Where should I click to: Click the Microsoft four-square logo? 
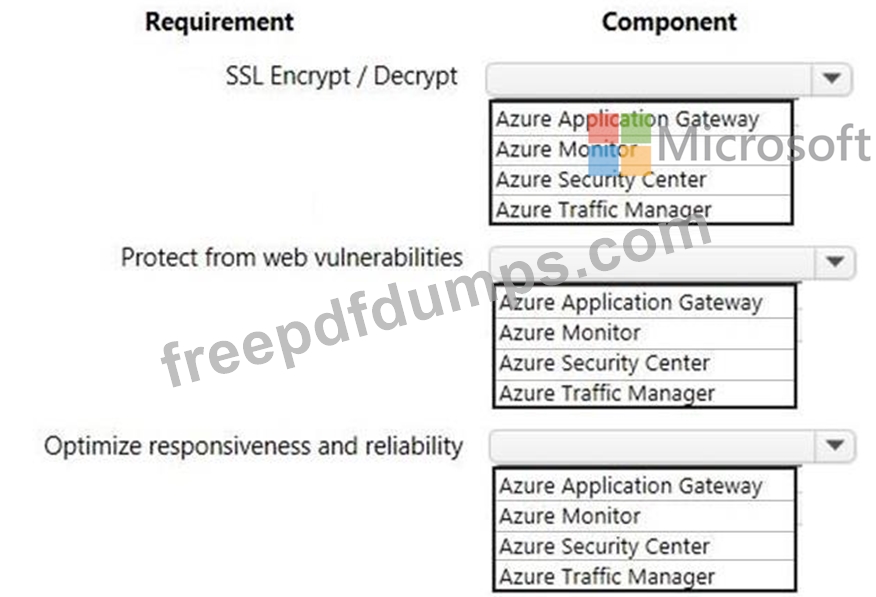[x=620, y=144]
